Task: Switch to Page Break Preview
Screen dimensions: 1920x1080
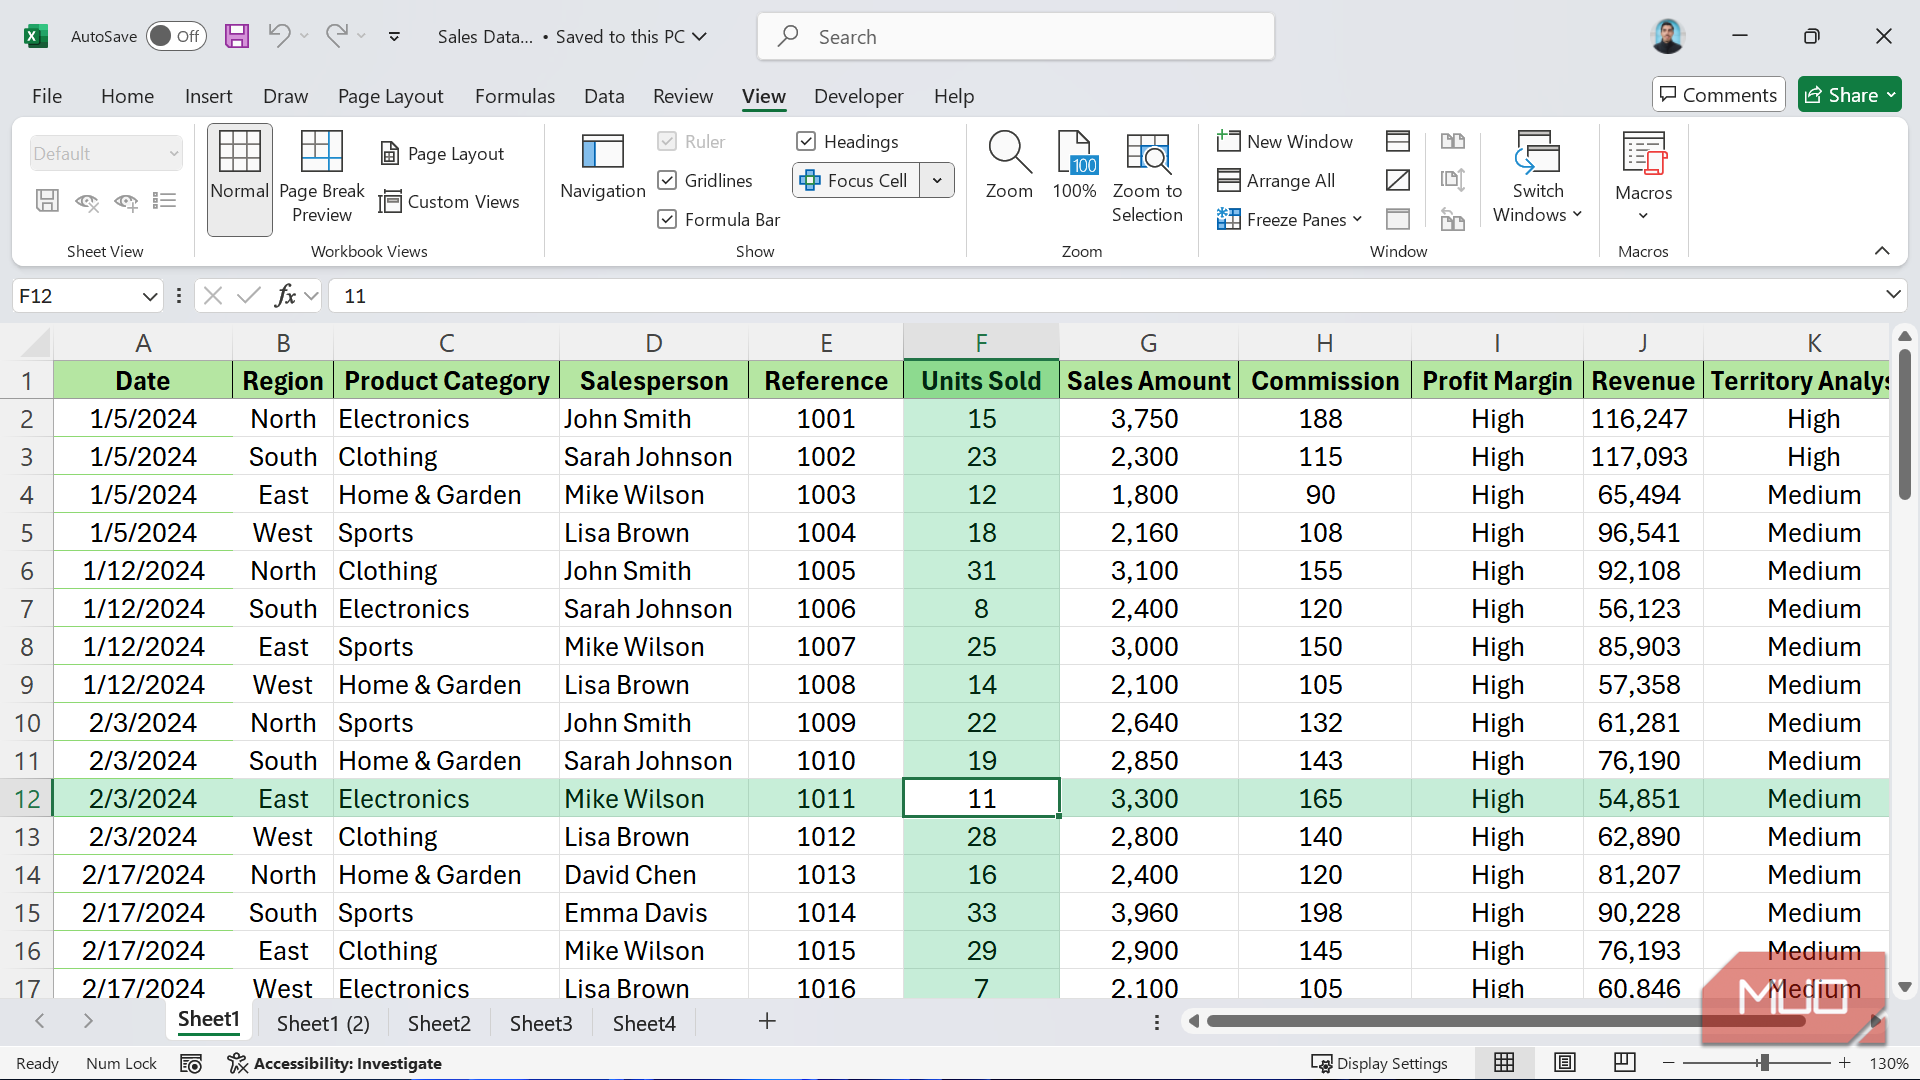Action: 322,178
